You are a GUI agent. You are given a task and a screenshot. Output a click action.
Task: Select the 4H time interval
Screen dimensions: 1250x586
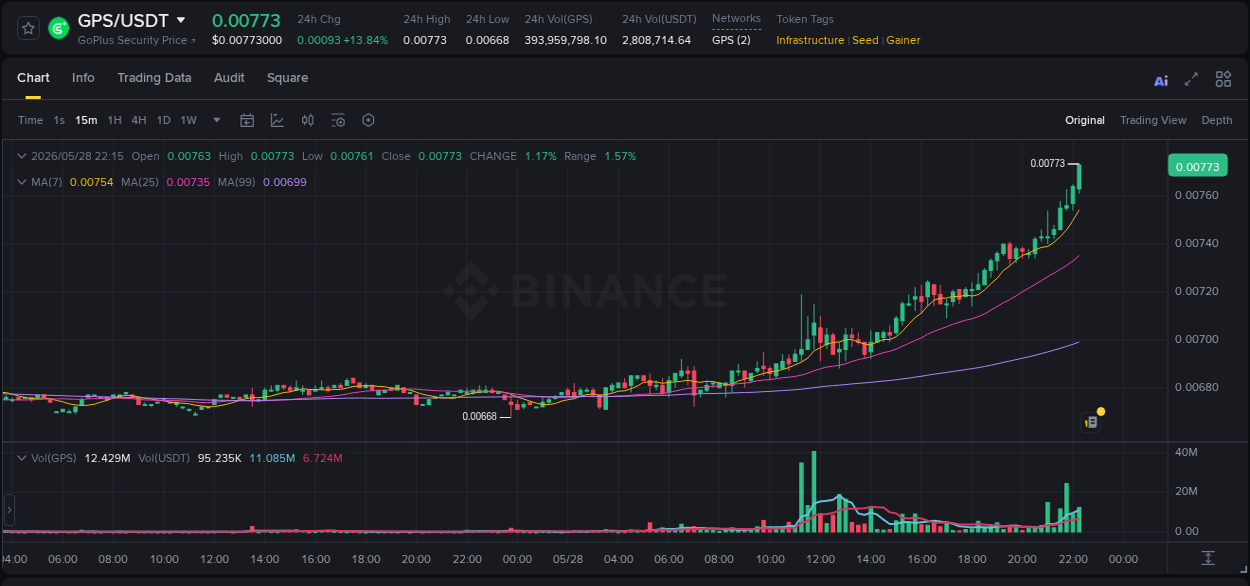(x=138, y=120)
